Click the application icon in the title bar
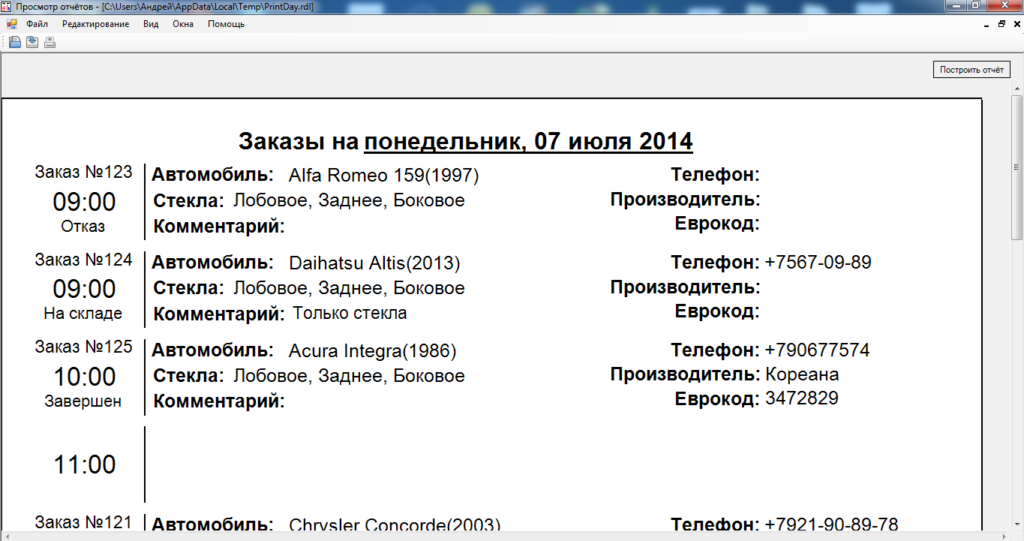 (x=6, y=6)
